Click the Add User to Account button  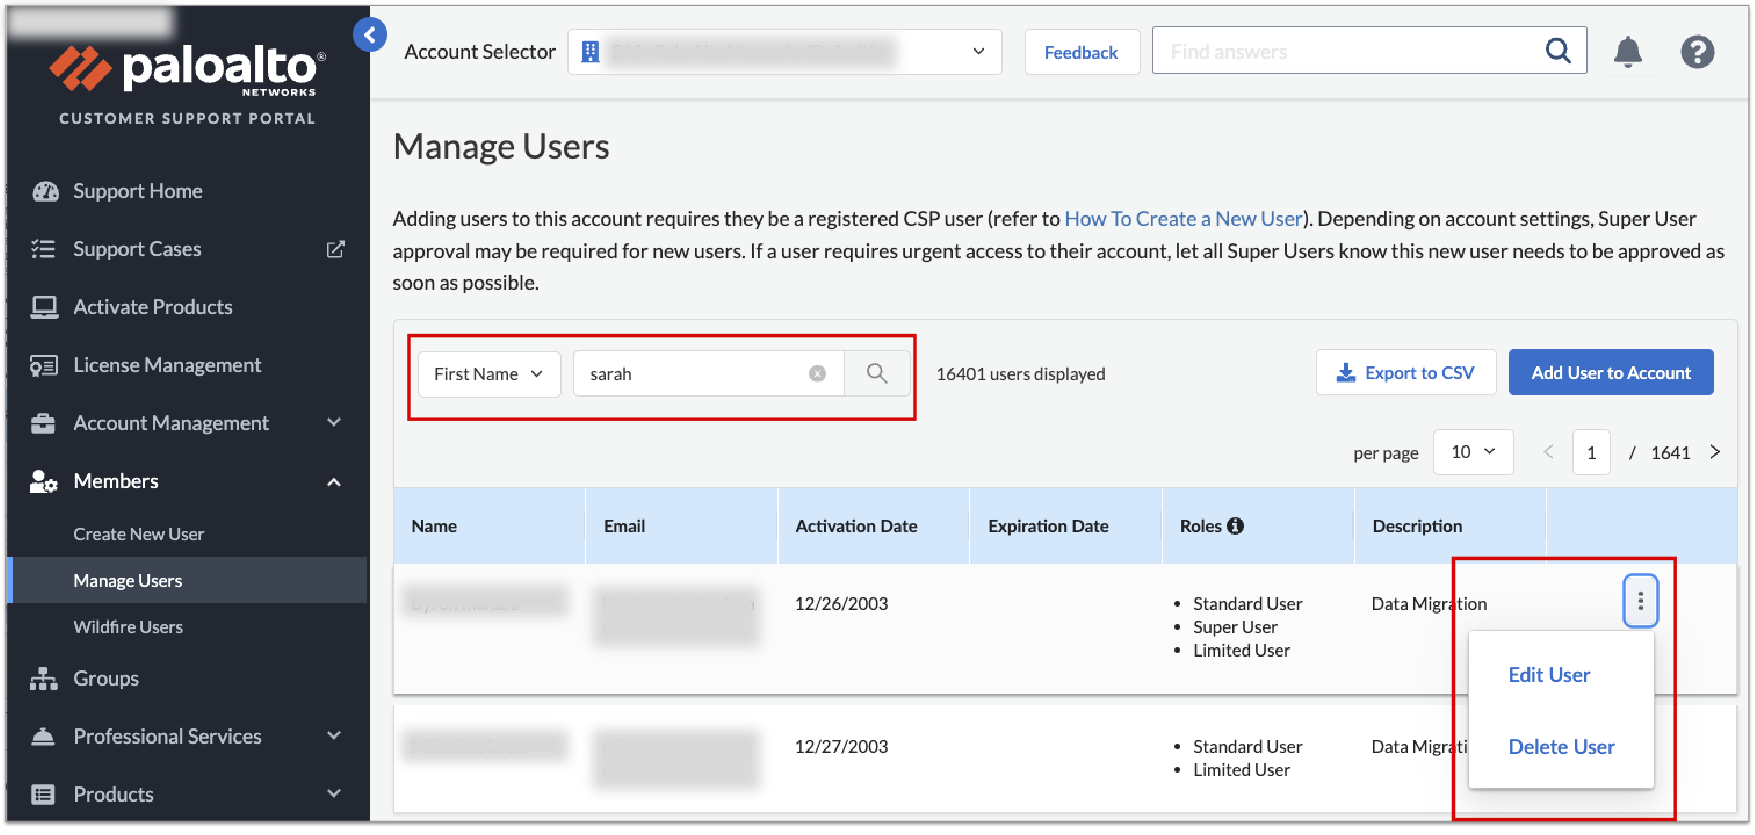[1610, 373]
